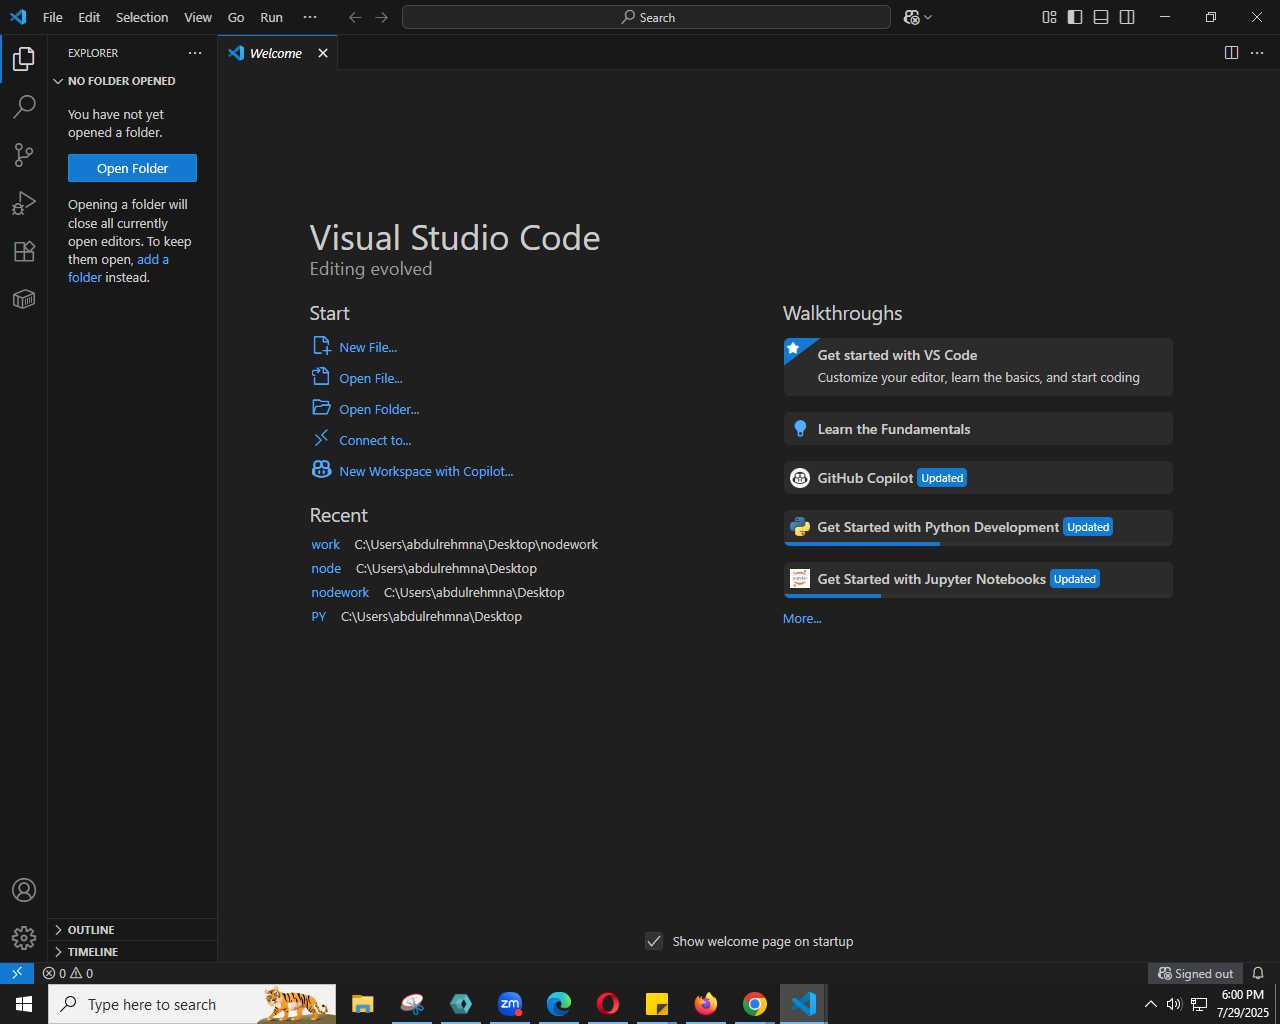The height and width of the screenshot is (1024, 1280).
Task: Open the Edit menu
Action: pyautogui.click(x=89, y=17)
